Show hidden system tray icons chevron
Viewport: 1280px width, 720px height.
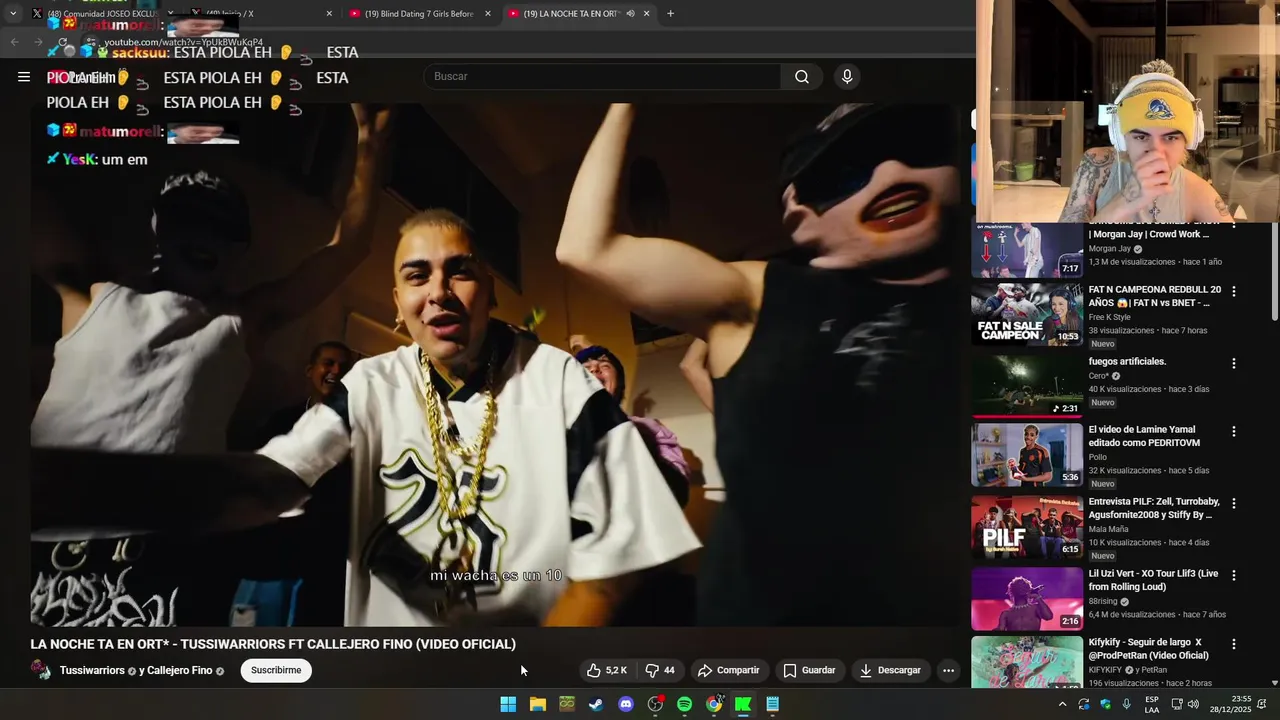(1062, 704)
